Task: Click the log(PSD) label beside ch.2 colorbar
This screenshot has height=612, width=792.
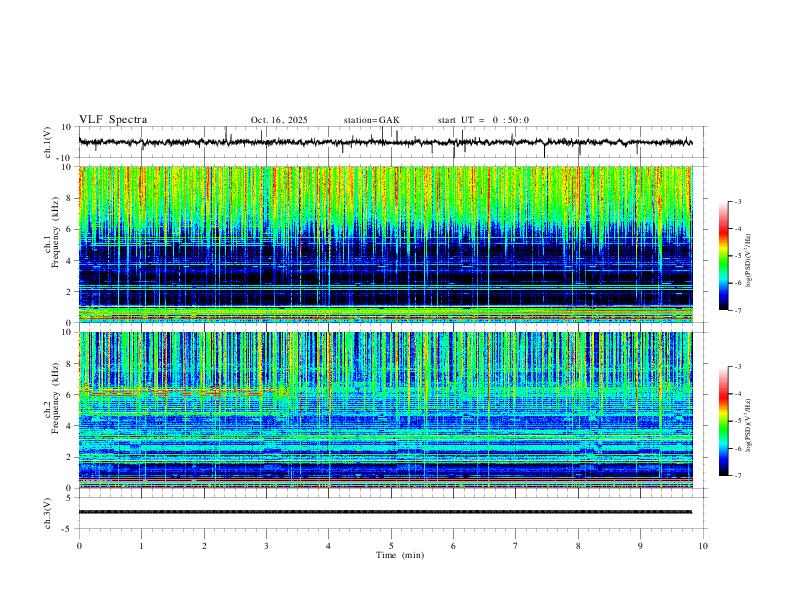Action: 749,426
